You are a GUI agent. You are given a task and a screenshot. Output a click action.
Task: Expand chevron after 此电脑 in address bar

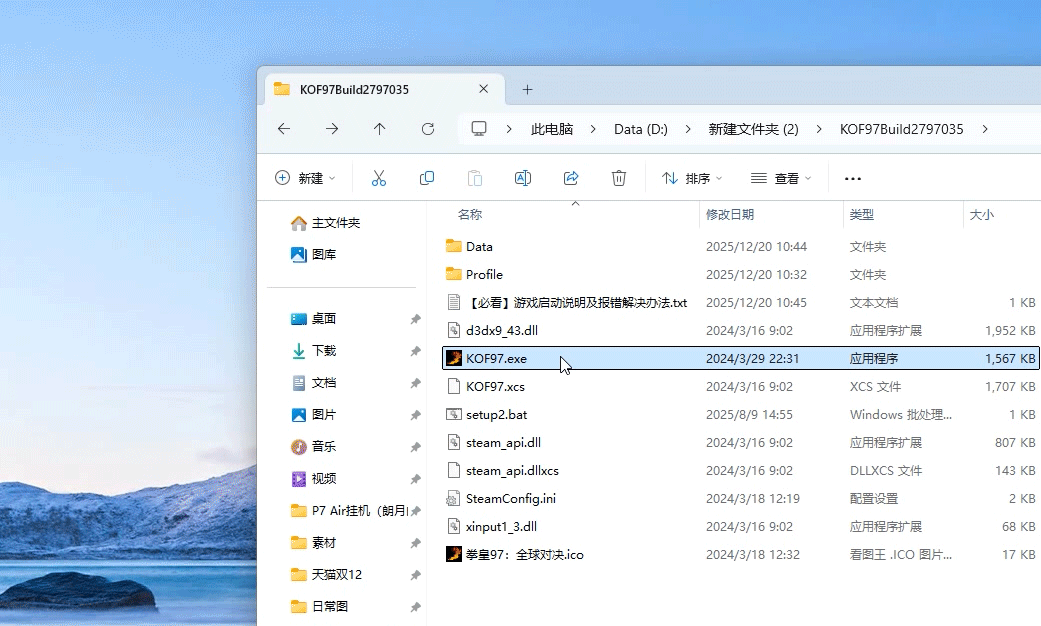pos(593,129)
